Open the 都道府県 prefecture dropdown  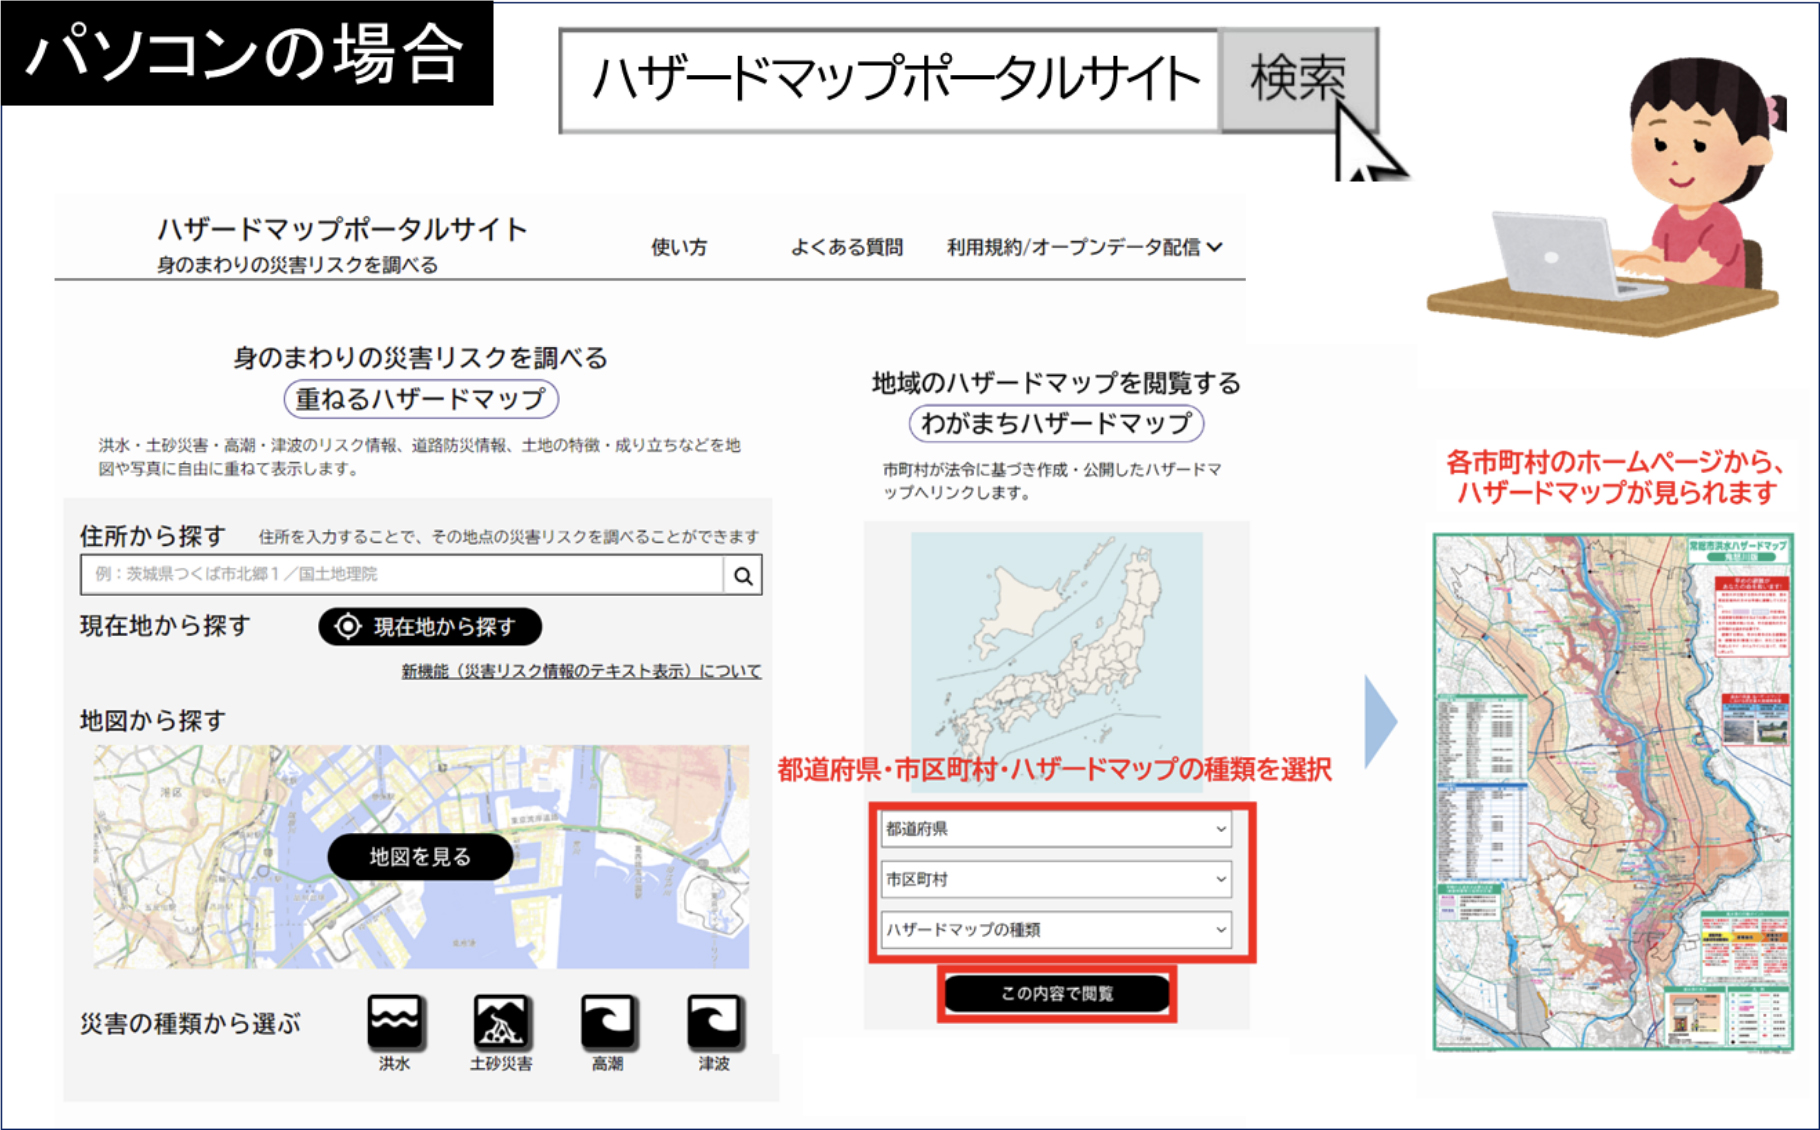[x=1055, y=829]
